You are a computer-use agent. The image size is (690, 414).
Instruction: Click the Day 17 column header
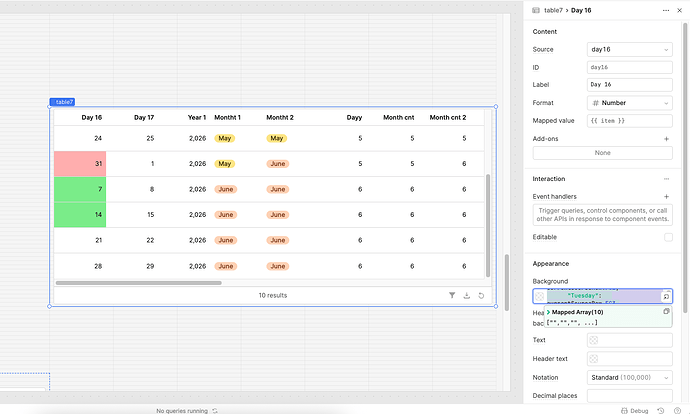(x=144, y=117)
